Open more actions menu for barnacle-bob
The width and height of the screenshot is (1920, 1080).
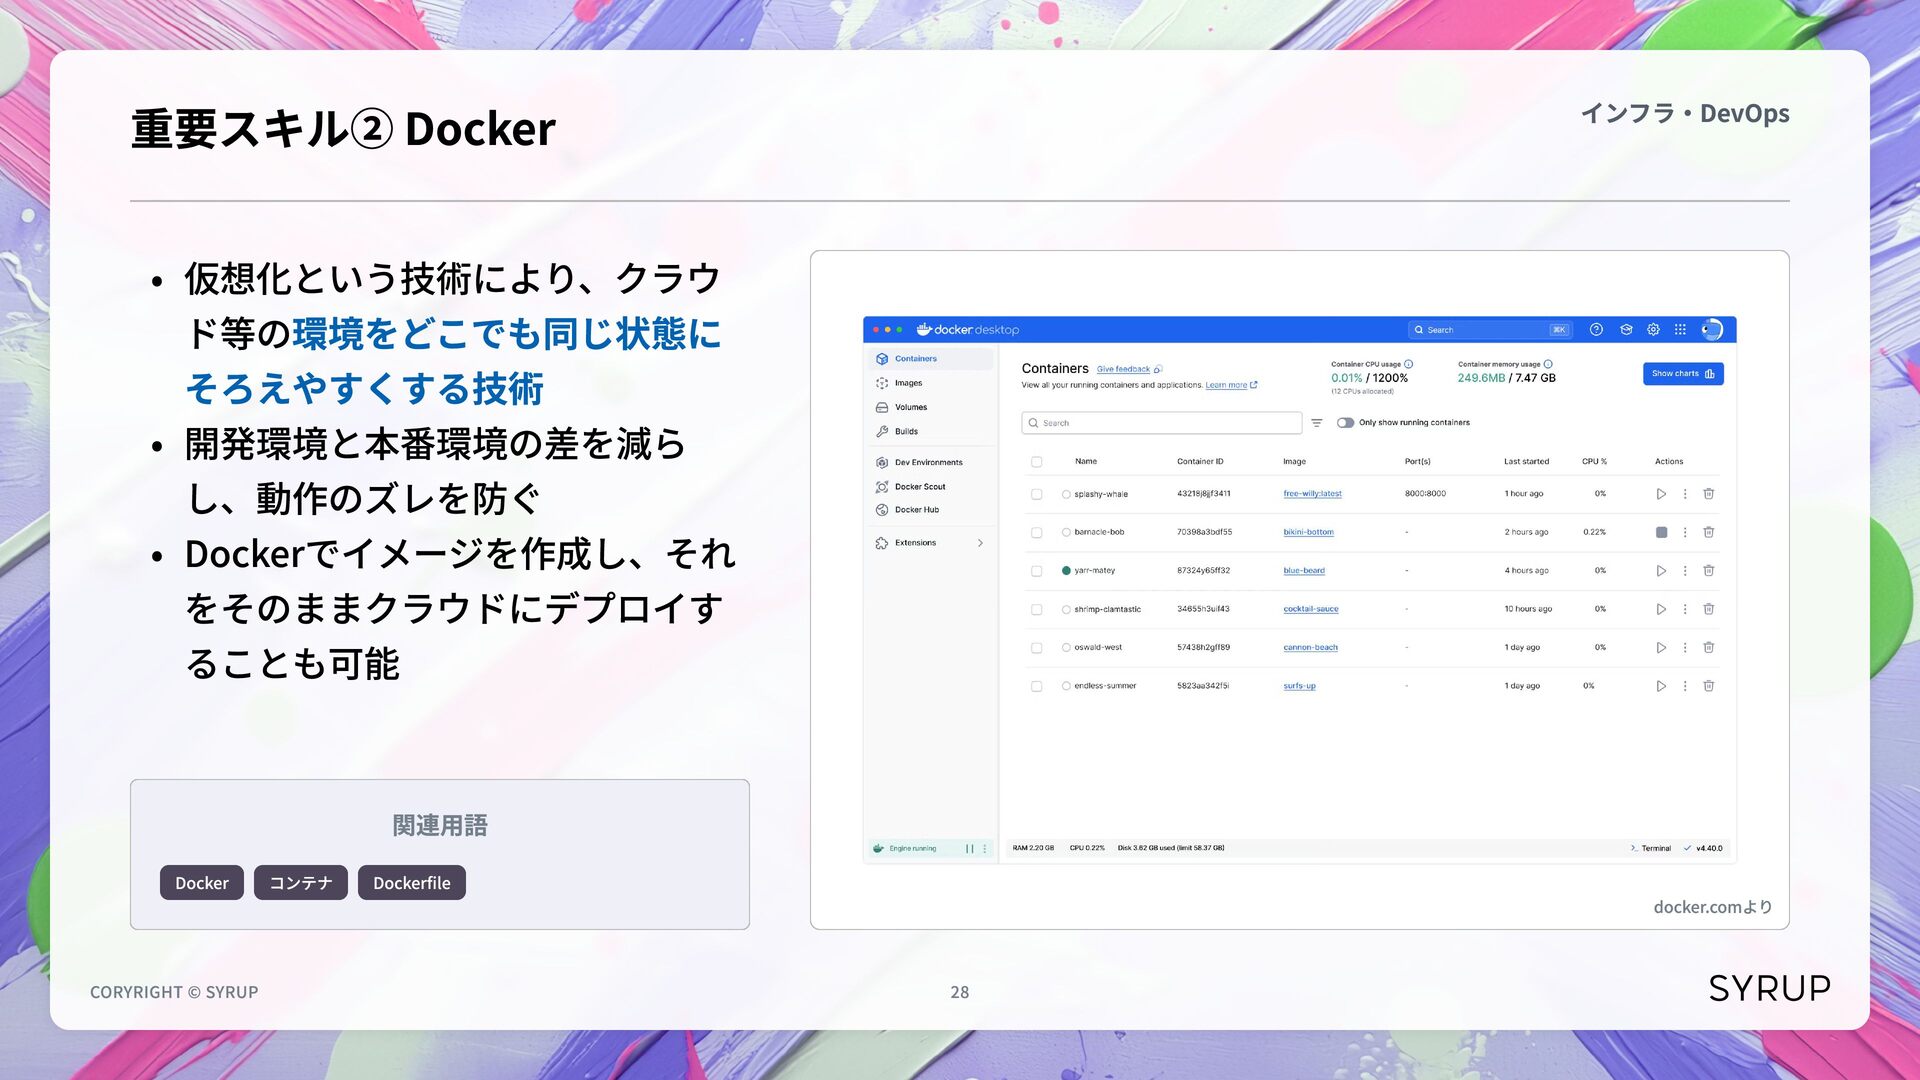[1685, 532]
